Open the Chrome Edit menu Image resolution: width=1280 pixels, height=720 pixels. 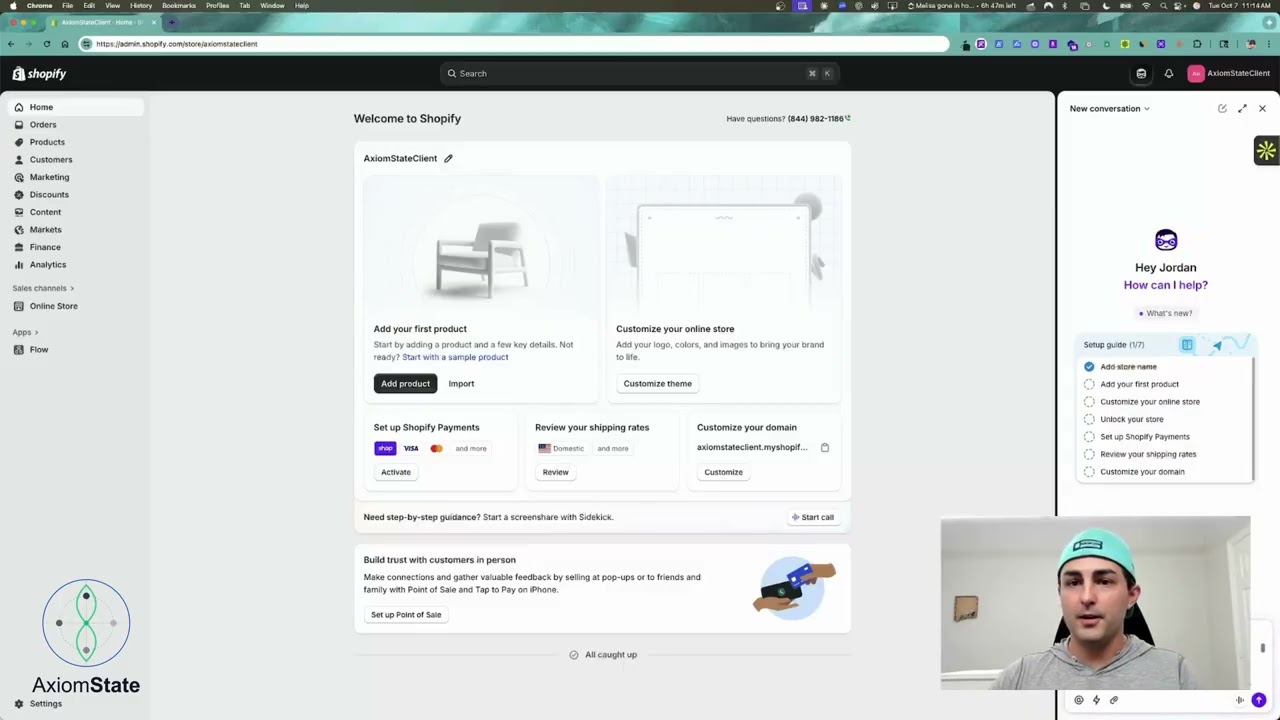point(89,5)
